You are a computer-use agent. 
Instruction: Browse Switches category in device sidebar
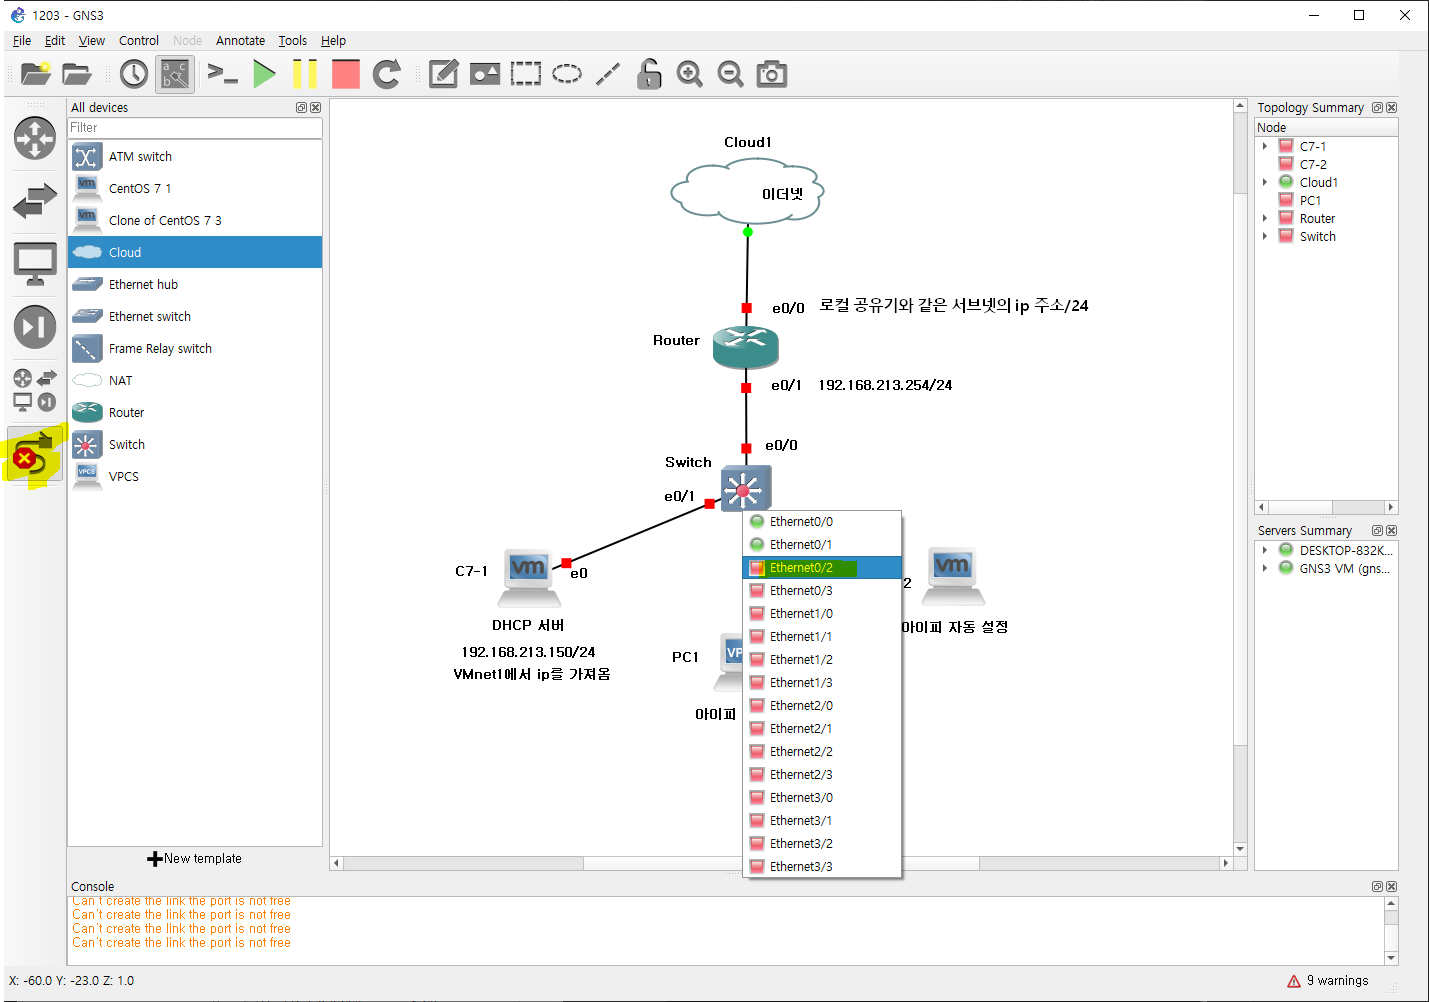coord(35,201)
